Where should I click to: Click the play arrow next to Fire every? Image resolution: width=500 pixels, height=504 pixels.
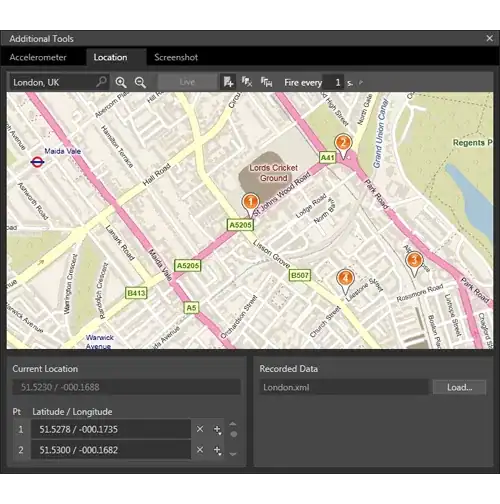(x=361, y=82)
